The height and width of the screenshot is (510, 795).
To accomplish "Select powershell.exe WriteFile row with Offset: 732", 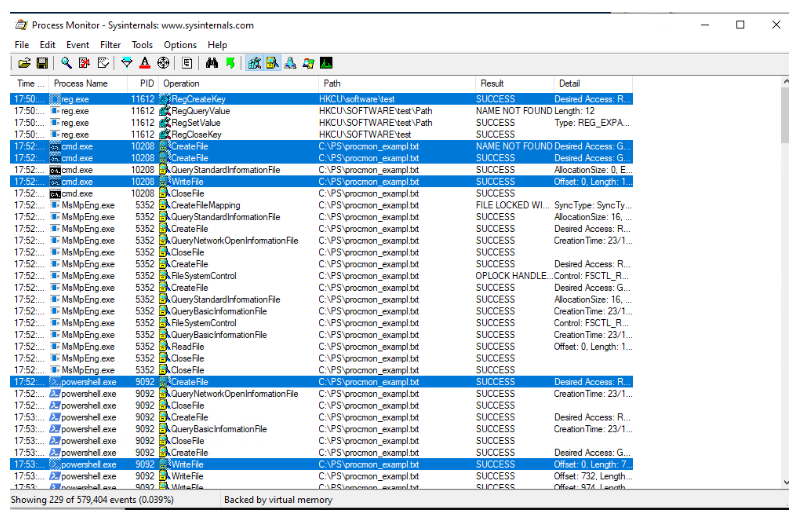I will (x=321, y=476).
